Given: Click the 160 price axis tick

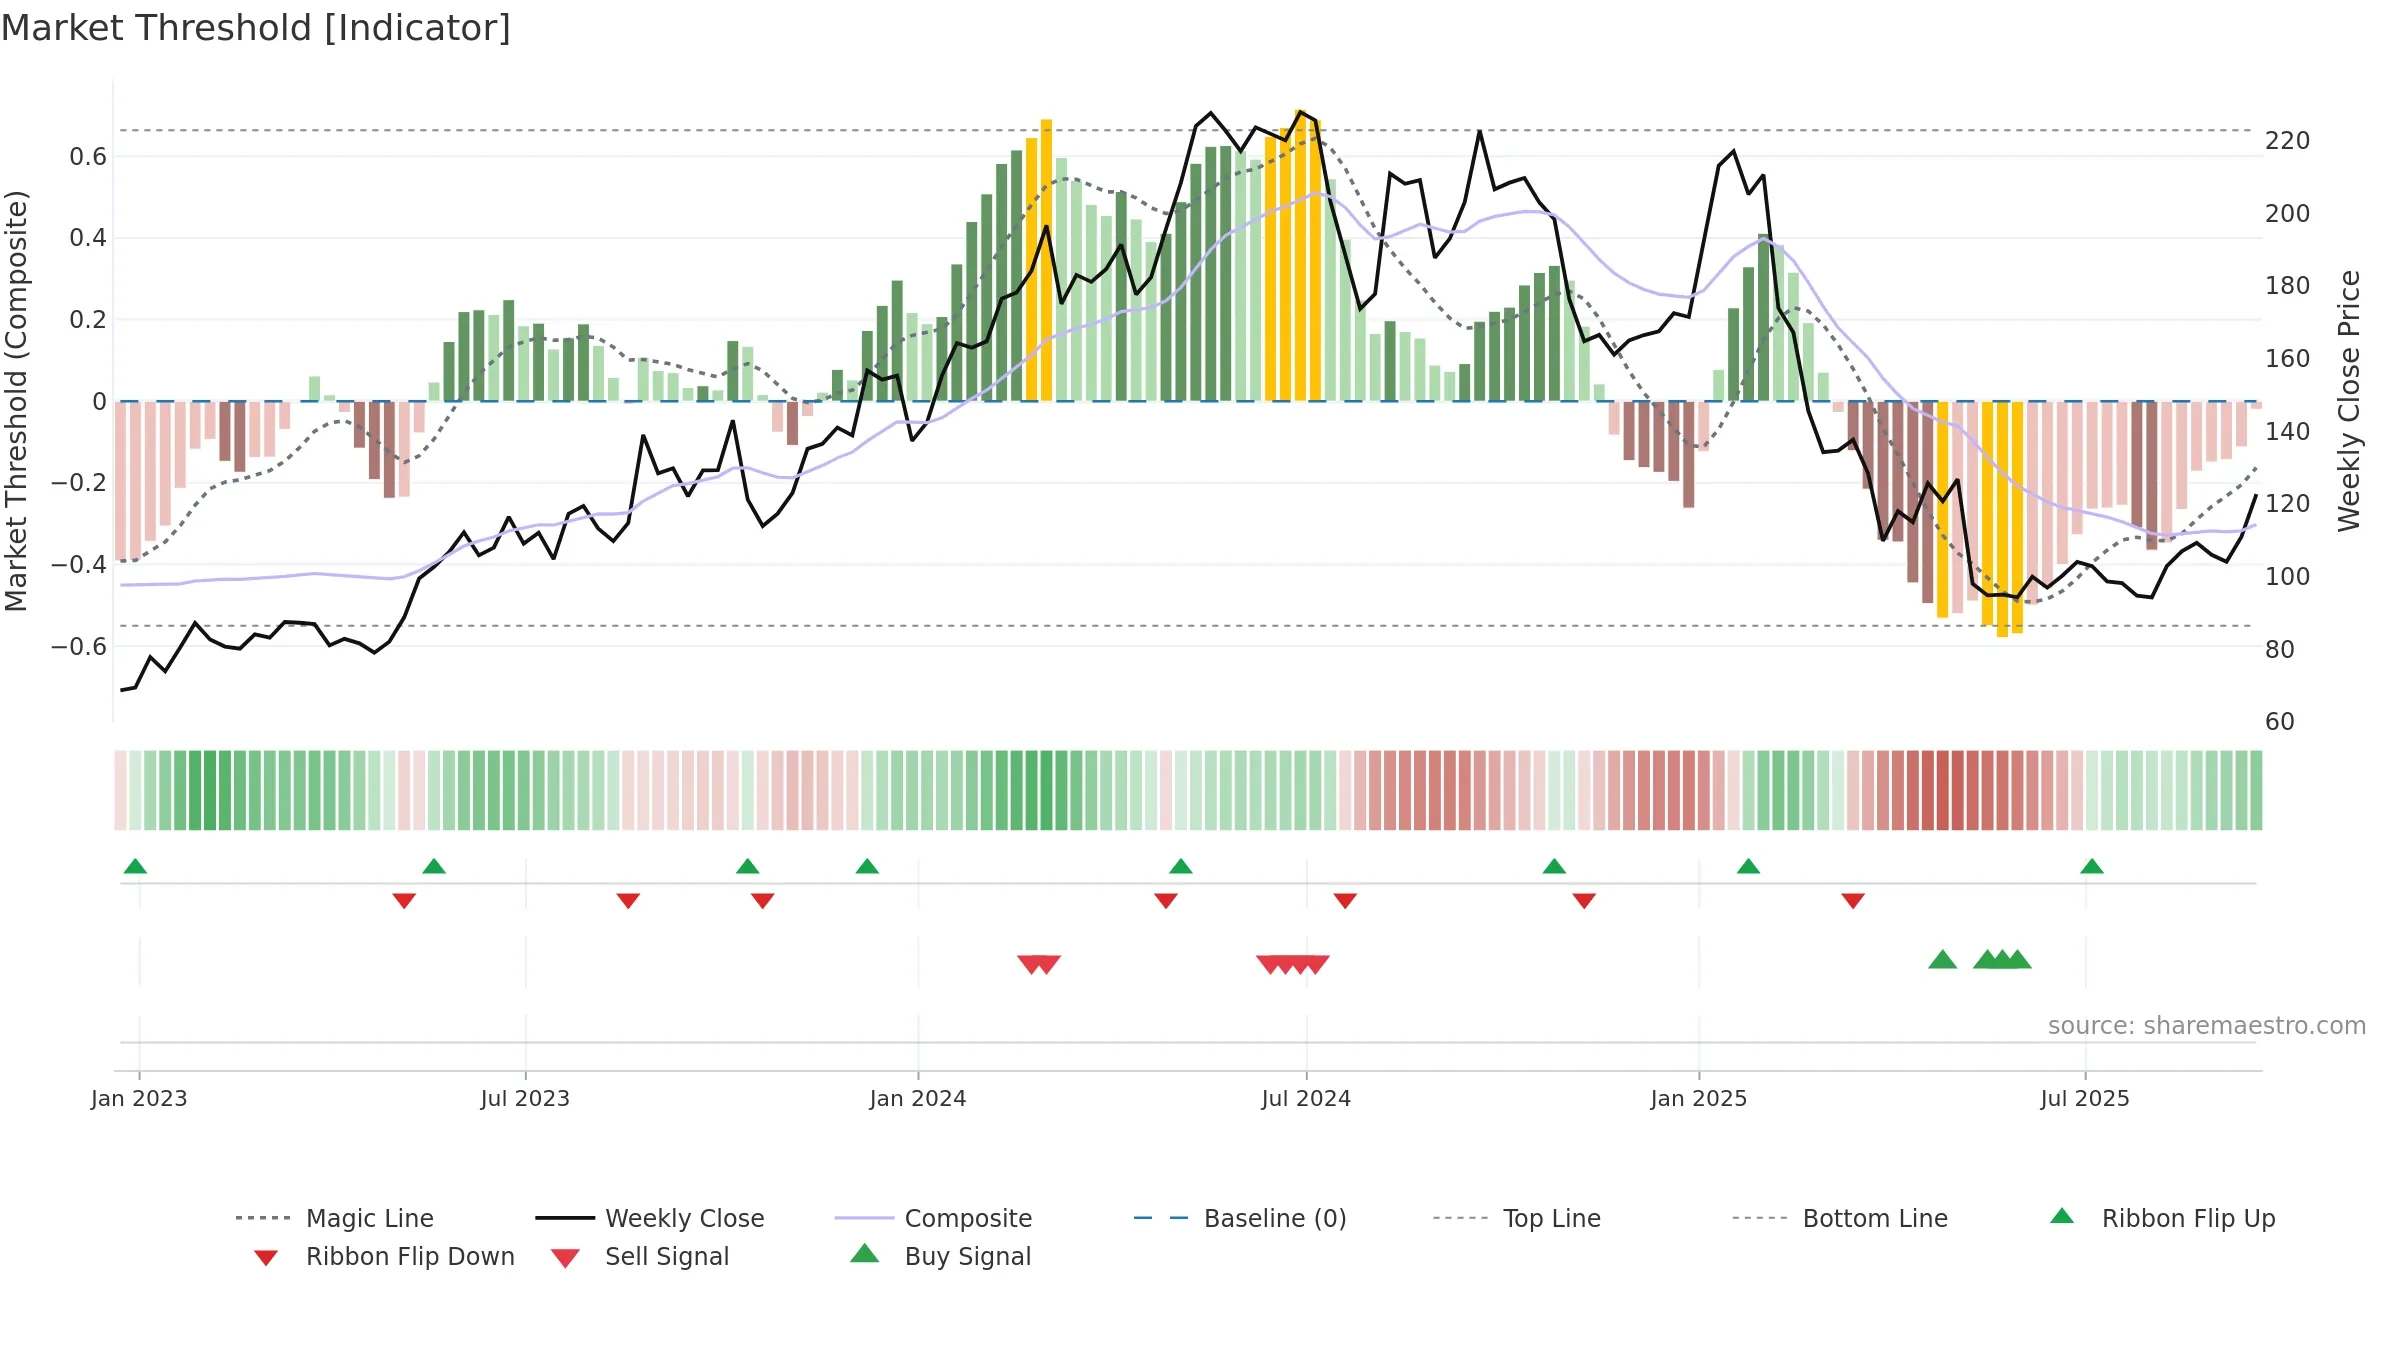Looking at the screenshot, I should coord(2288,359).
